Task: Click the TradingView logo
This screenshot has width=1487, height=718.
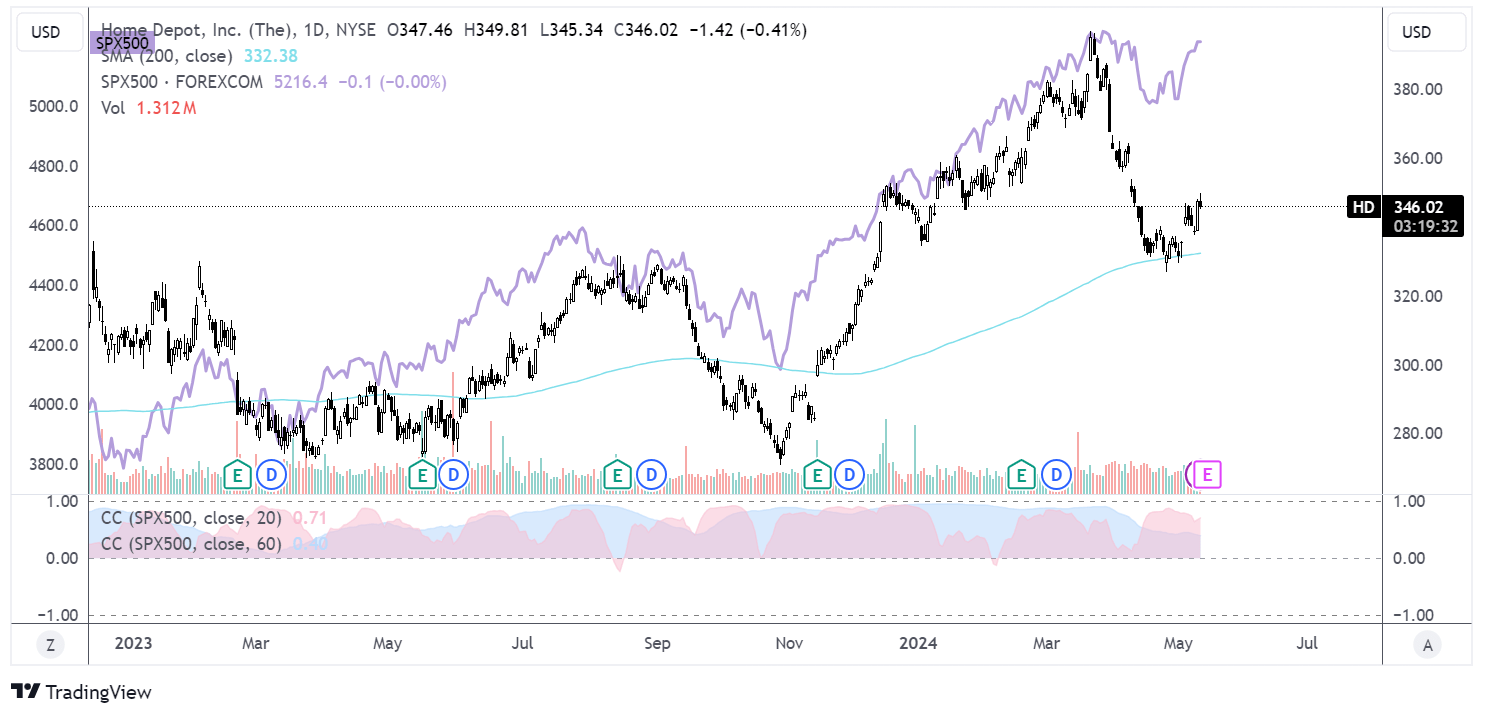Action: click(x=81, y=692)
